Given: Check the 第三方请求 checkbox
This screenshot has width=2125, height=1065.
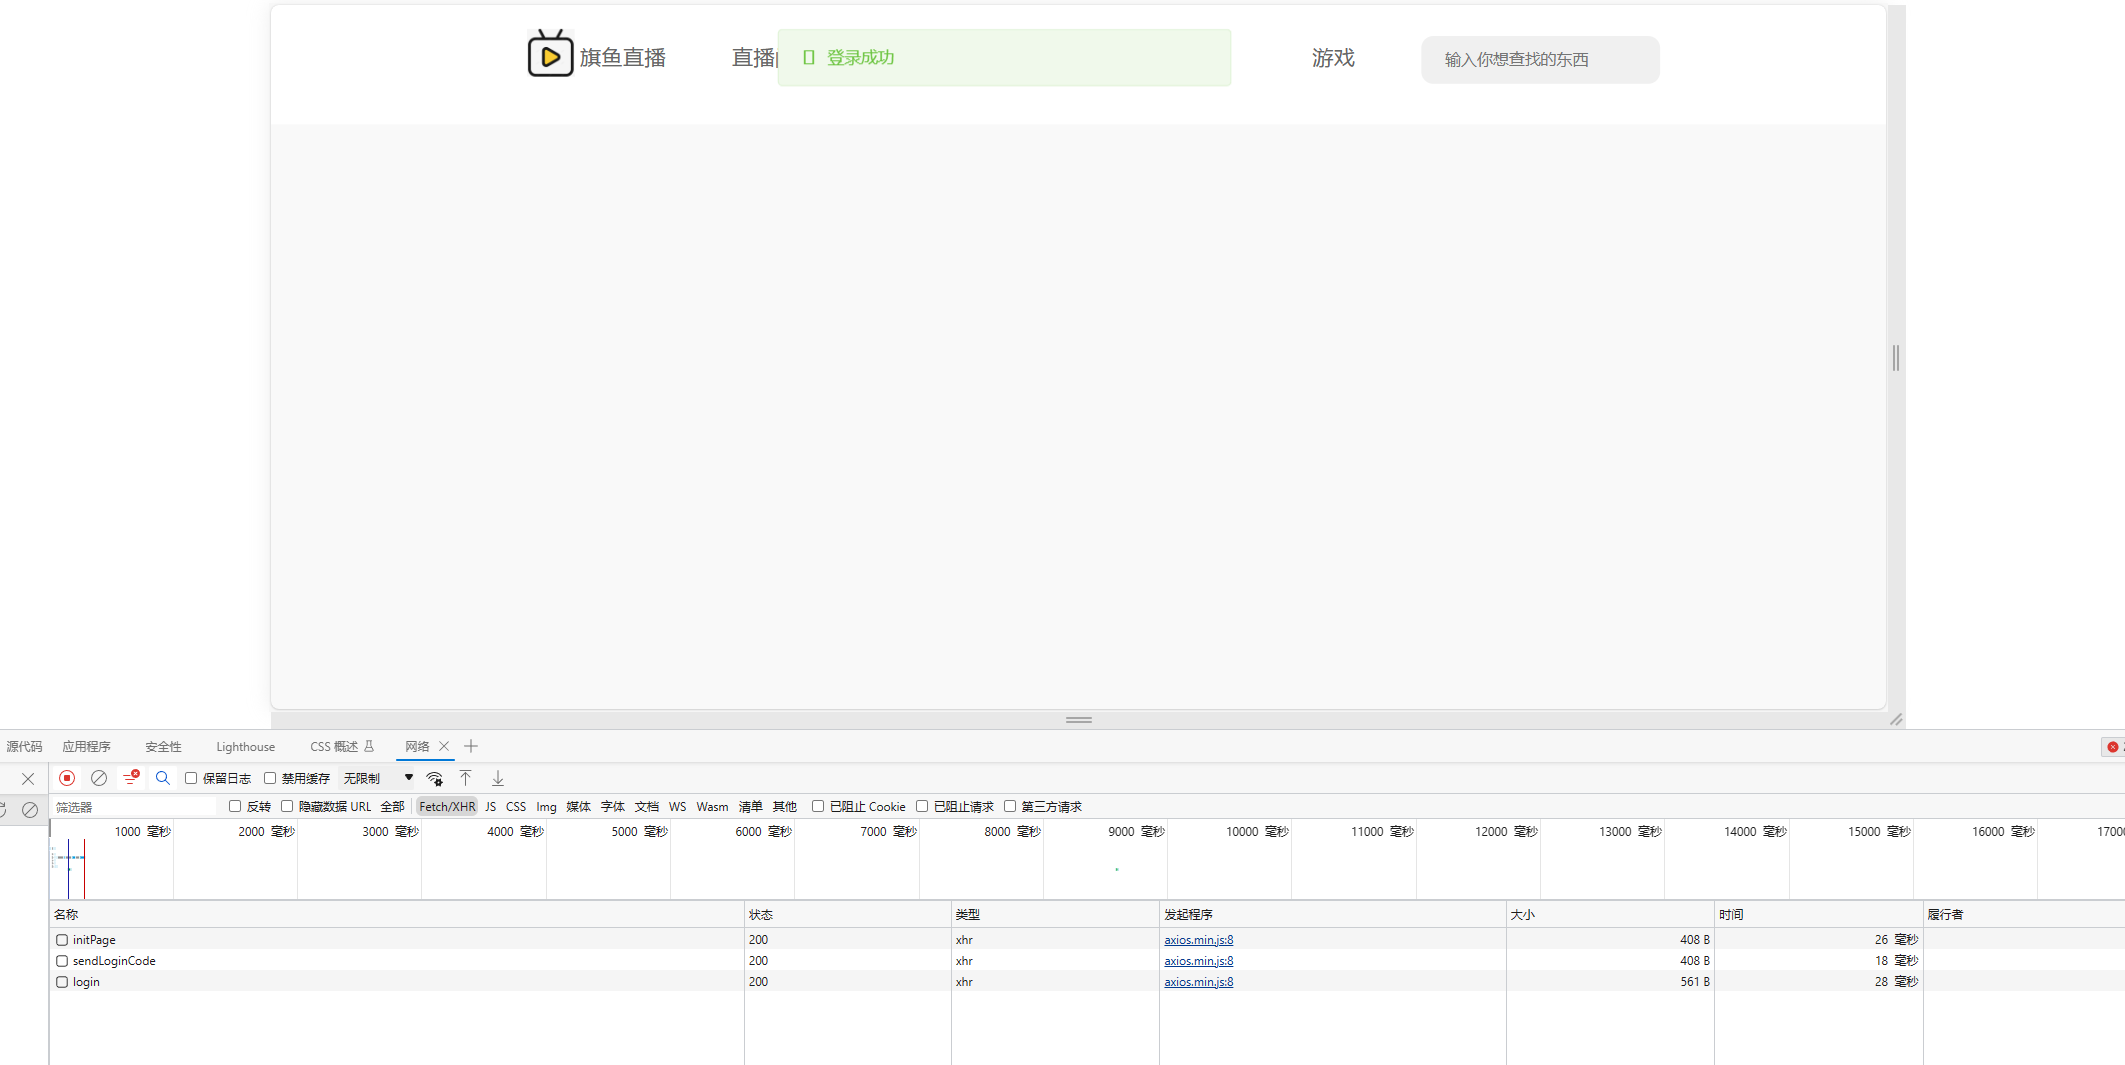Looking at the screenshot, I should (x=1010, y=806).
